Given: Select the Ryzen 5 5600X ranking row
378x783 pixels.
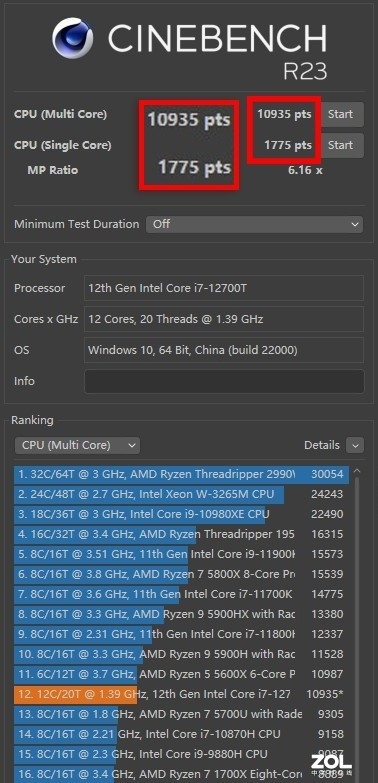Looking at the screenshot, I should (x=181, y=674).
